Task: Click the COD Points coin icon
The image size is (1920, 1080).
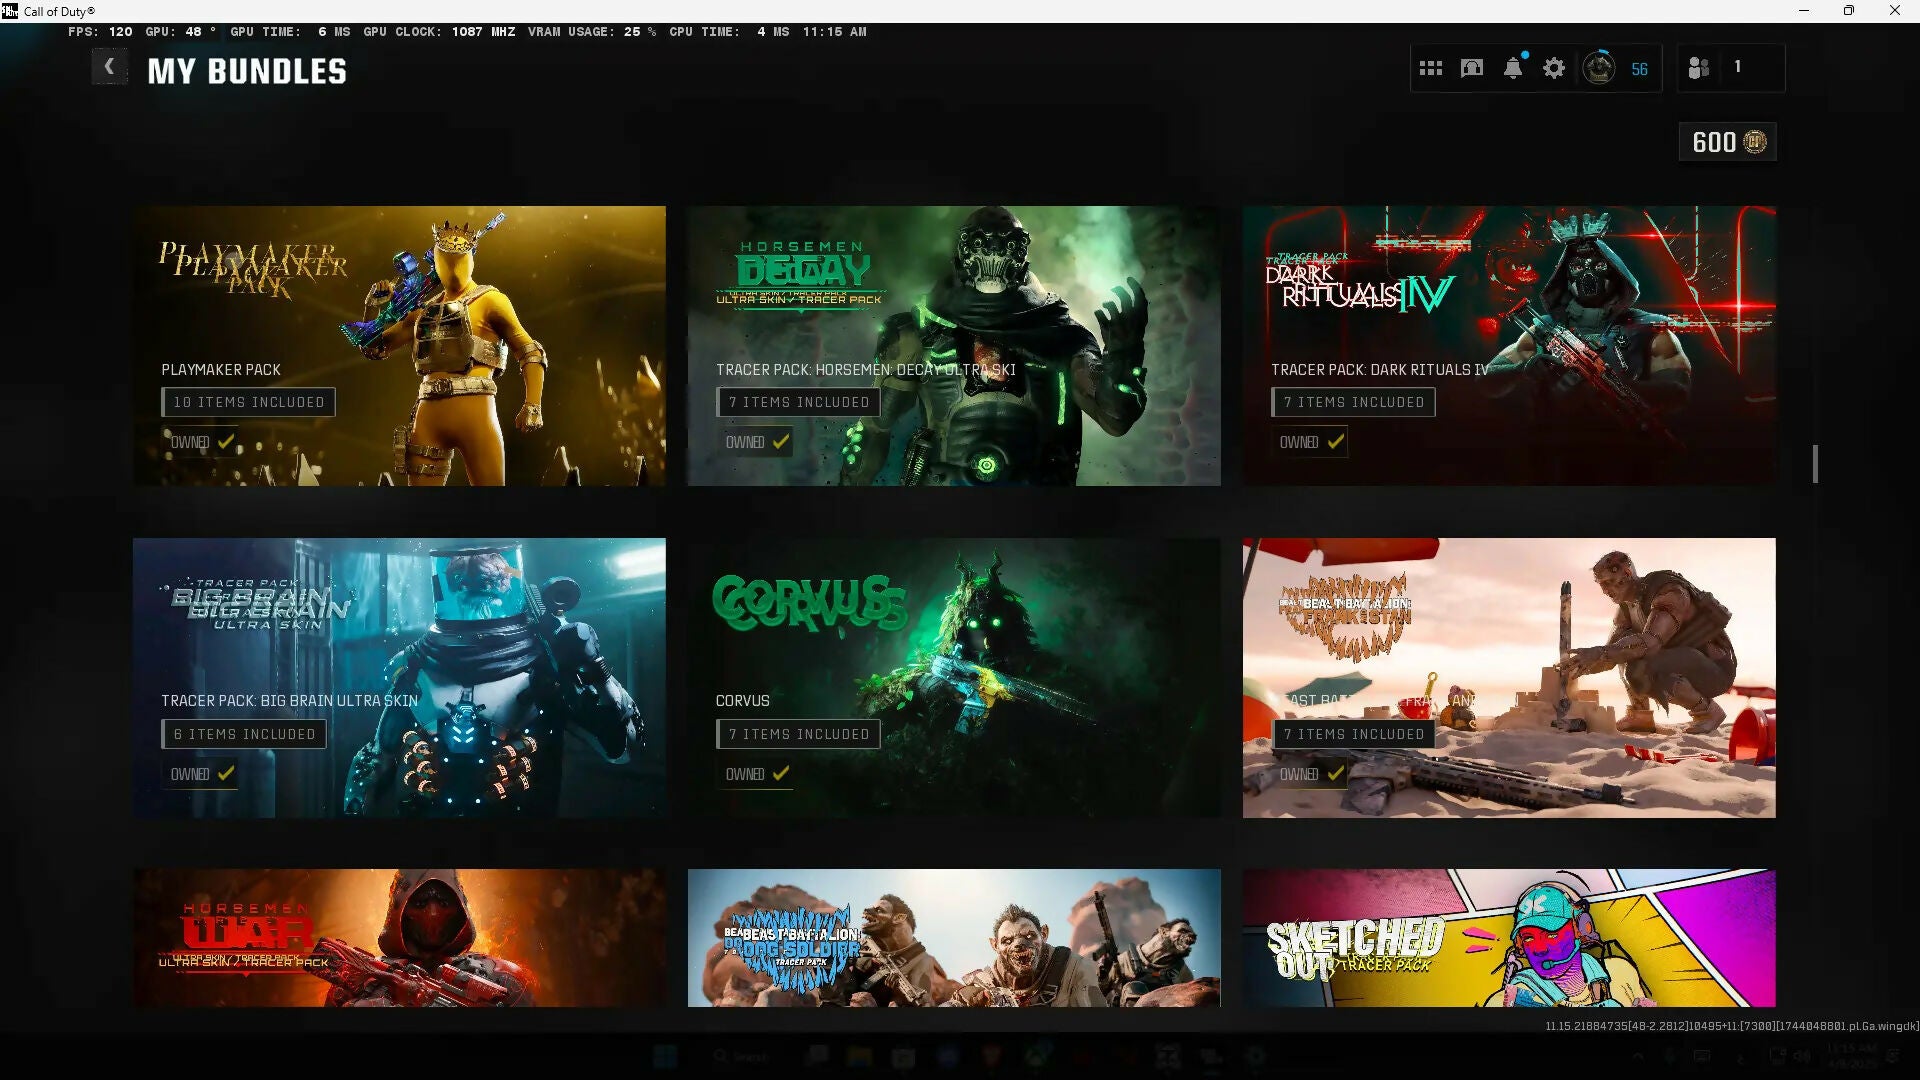Action: coord(1755,142)
